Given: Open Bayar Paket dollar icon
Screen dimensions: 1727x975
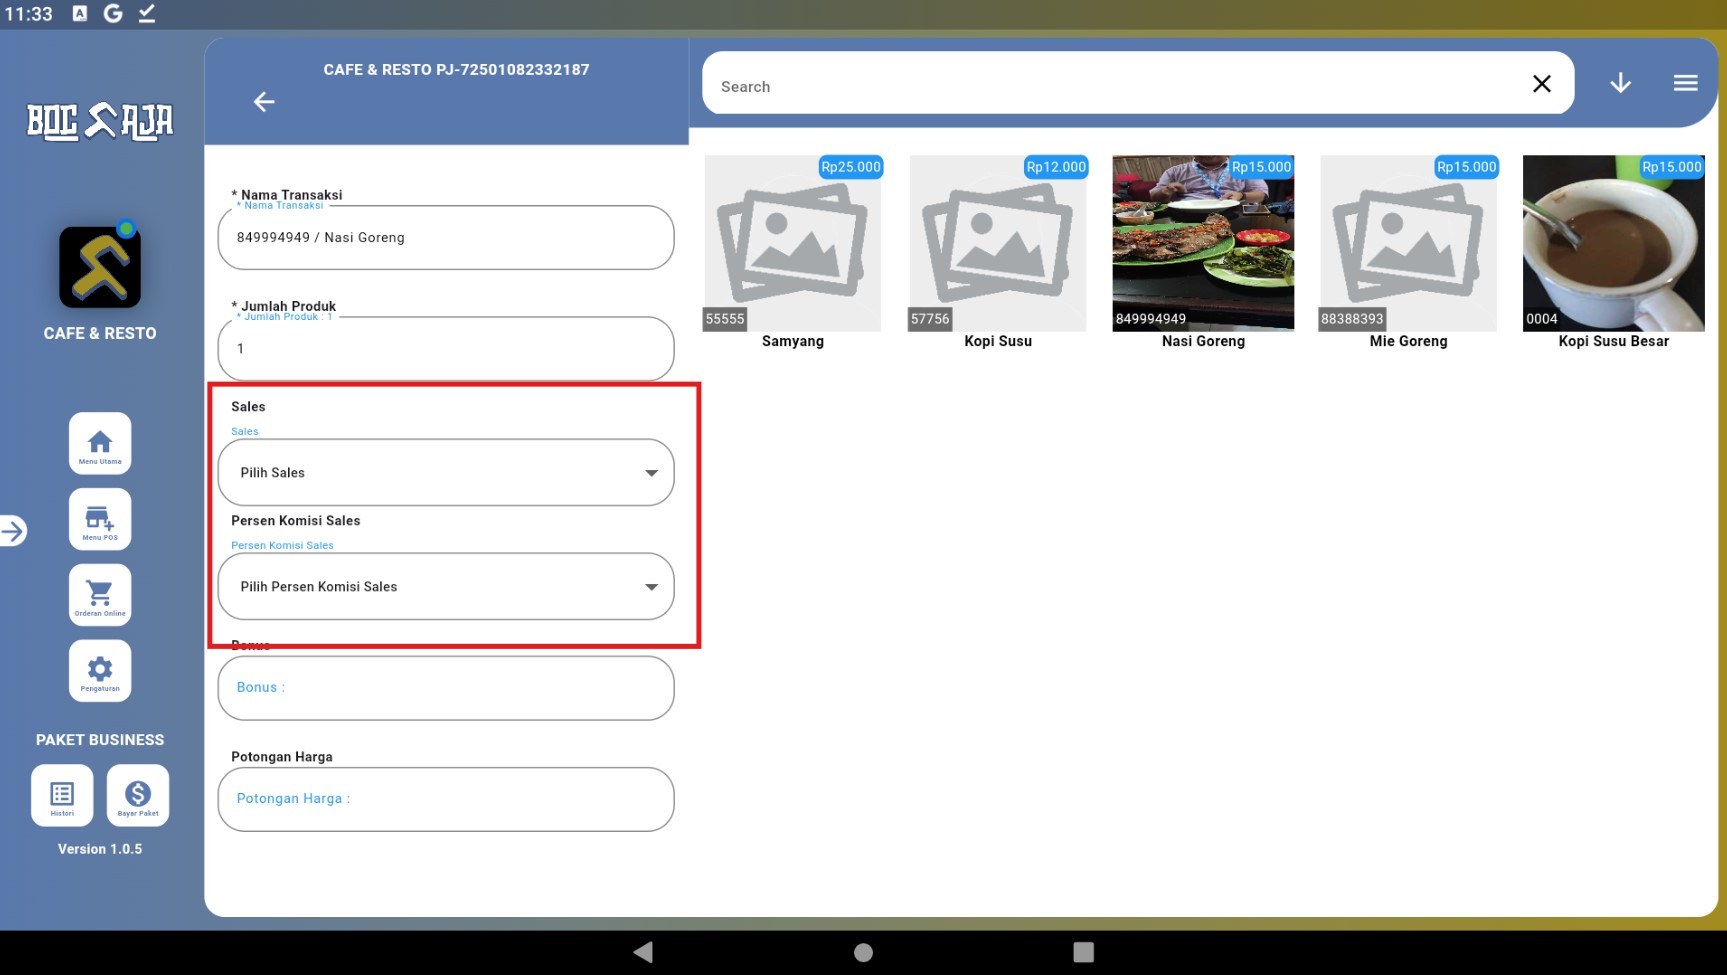Looking at the screenshot, I should pyautogui.click(x=138, y=796).
